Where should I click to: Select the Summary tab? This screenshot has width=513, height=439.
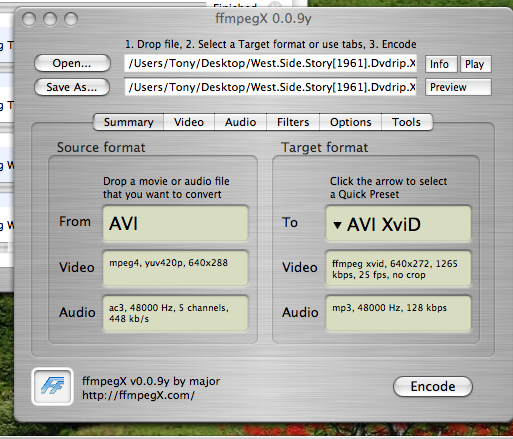129,122
